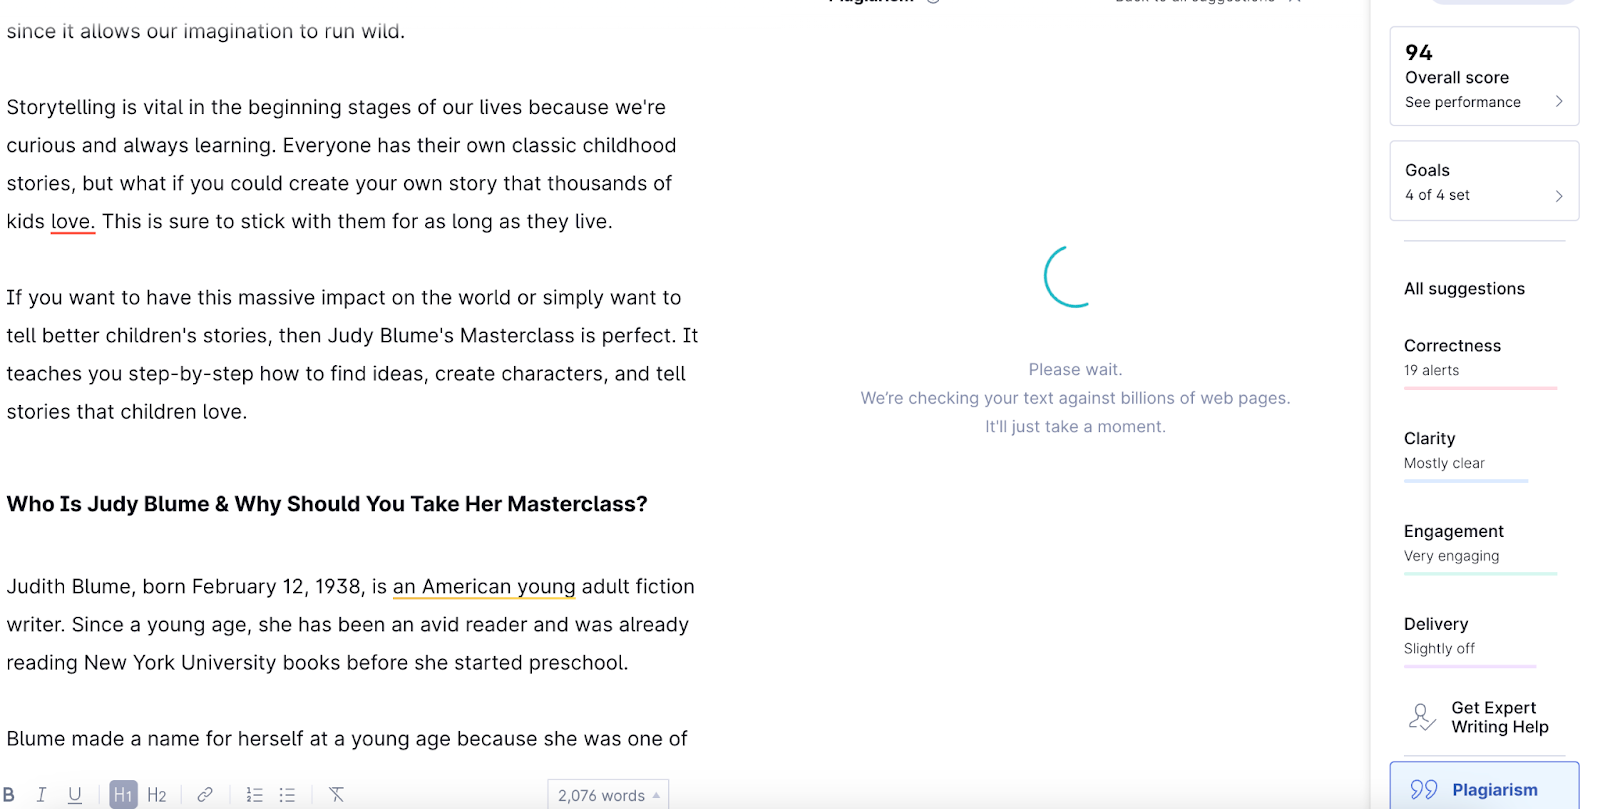Screen dimensions: 1600x809
Task: Apply Heading 2 style with H2 button
Action: pyautogui.click(x=157, y=795)
